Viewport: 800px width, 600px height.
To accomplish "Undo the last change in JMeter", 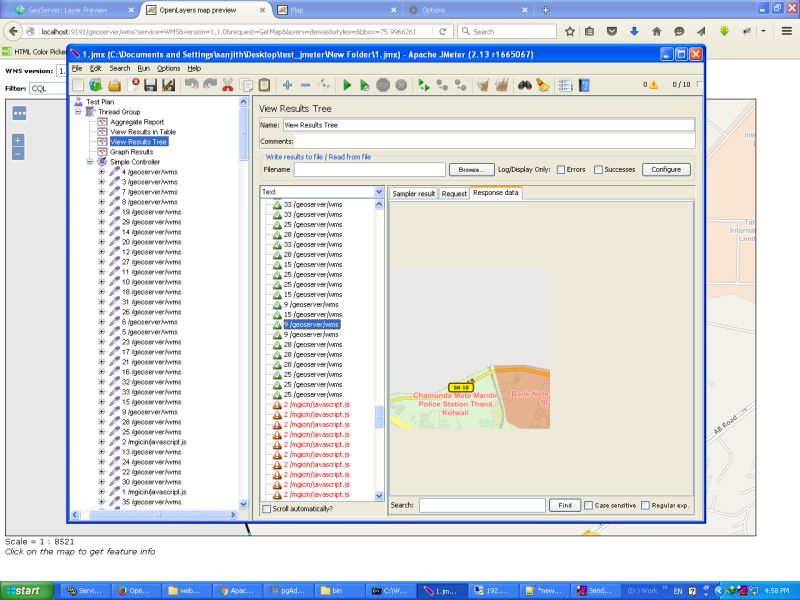I will tap(190, 86).
